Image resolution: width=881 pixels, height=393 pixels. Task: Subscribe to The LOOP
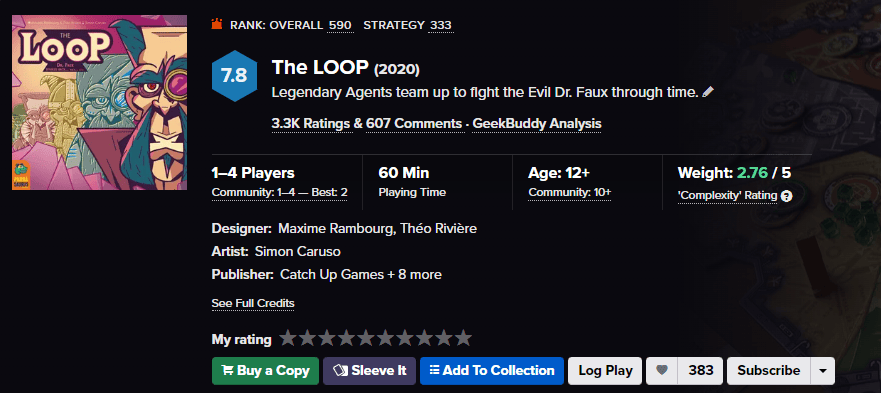(769, 371)
